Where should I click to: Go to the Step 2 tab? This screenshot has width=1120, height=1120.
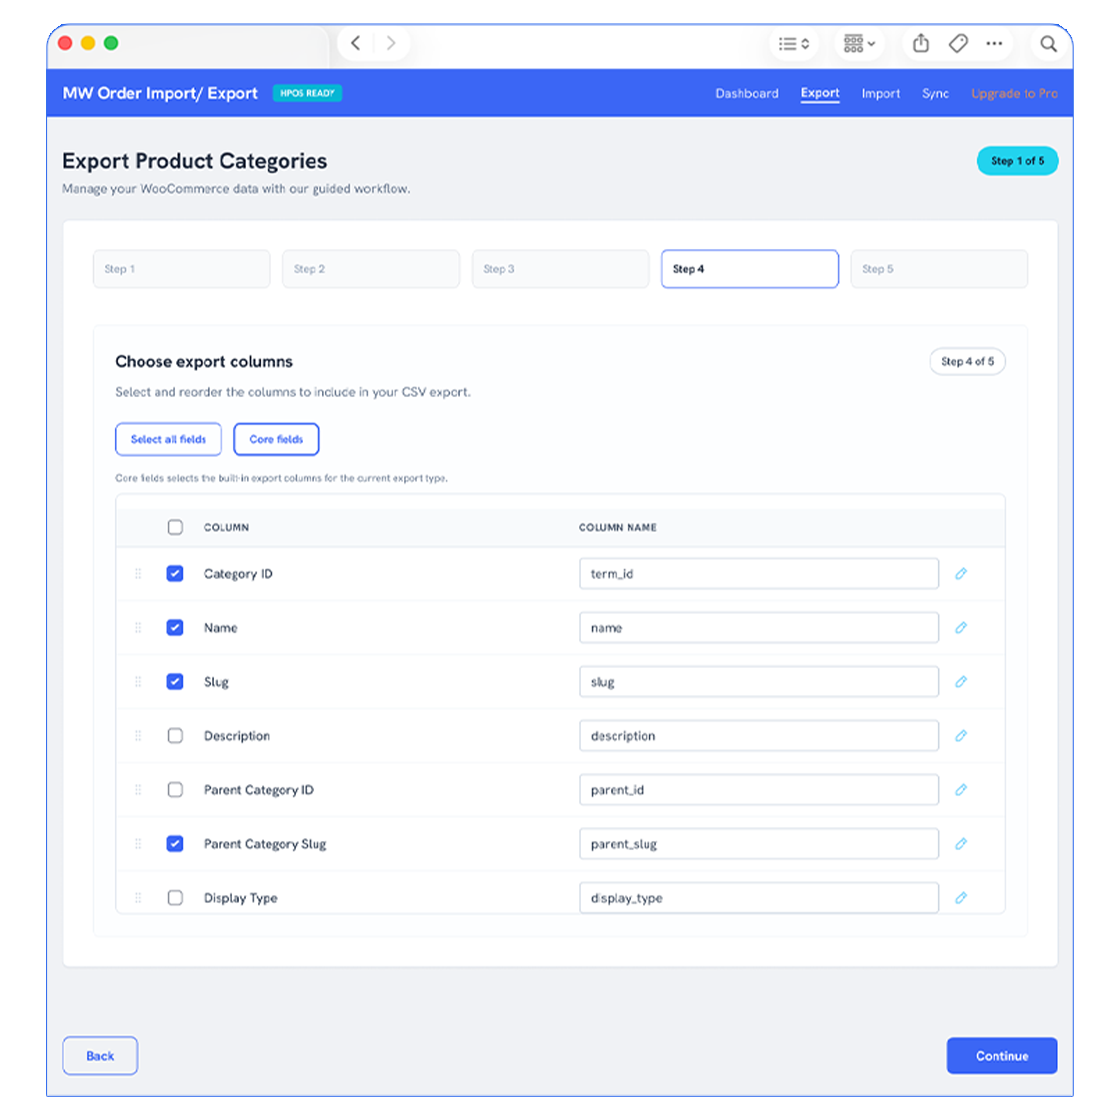[371, 269]
